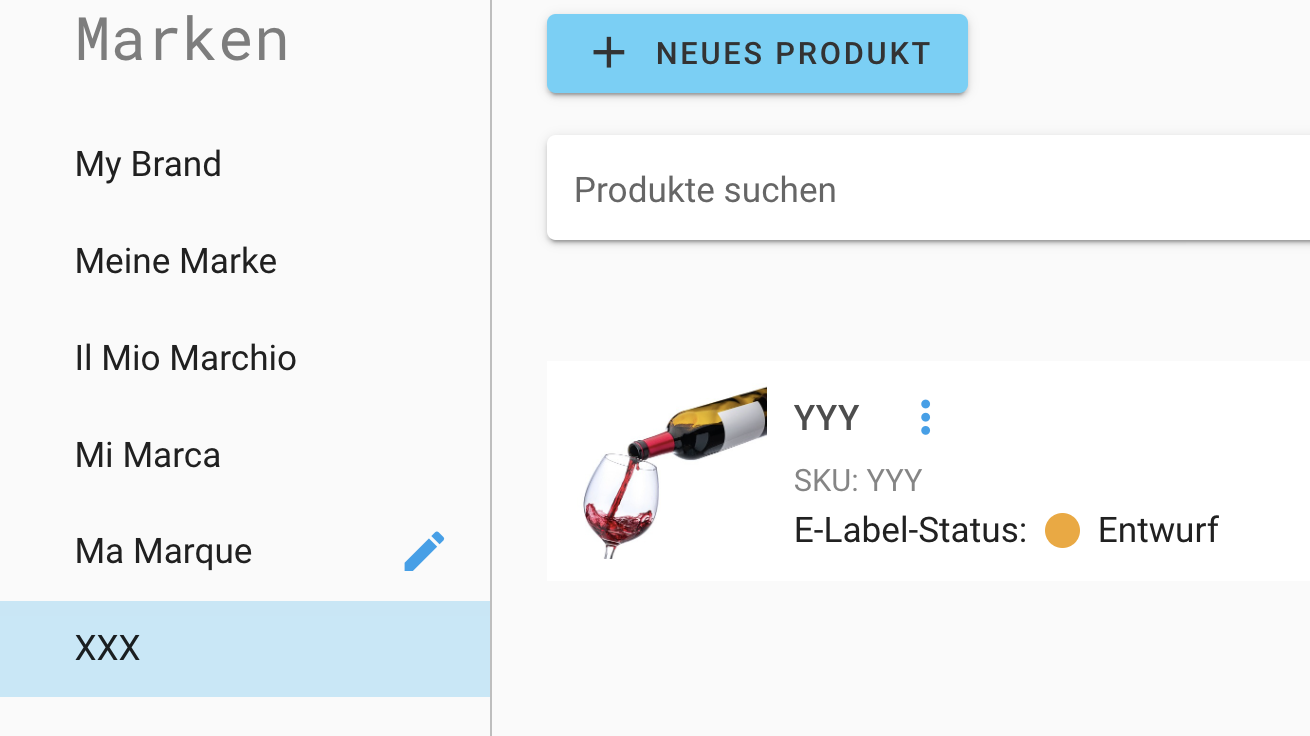Open the wine bottle product thumbnail
Screen dimensions: 1310x736
(675, 472)
